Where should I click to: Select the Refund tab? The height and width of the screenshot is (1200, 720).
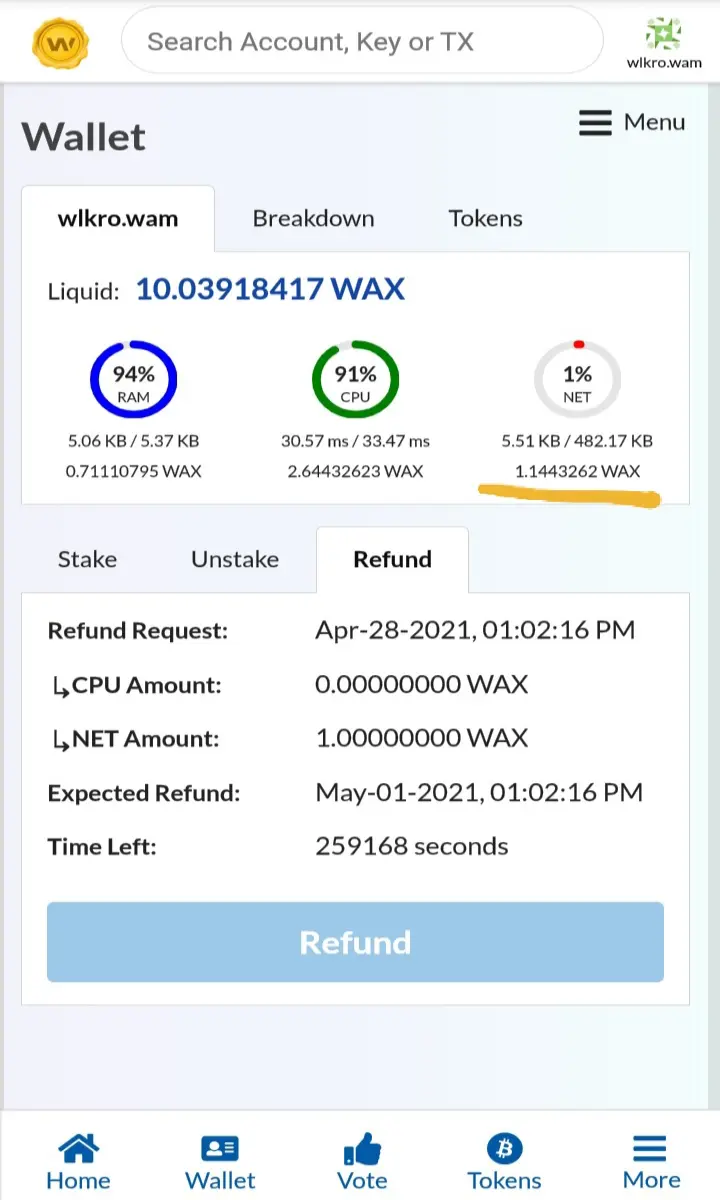pyautogui.click(x=392, y=559)
